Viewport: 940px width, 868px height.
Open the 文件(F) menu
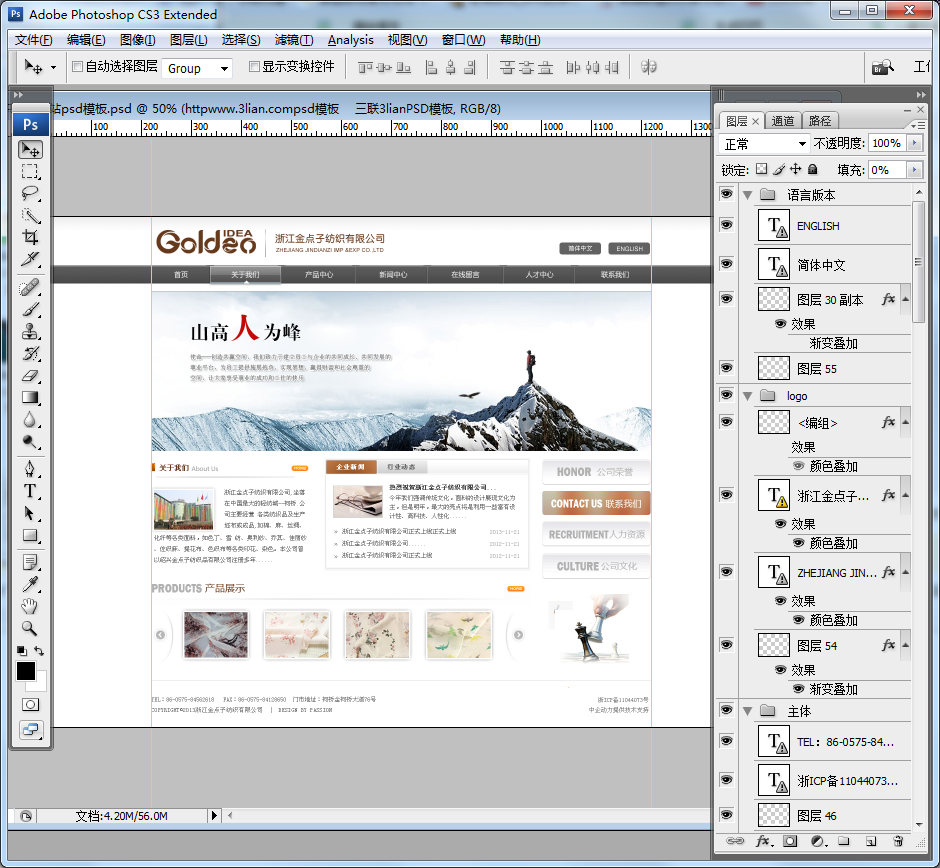pos(34,40)
